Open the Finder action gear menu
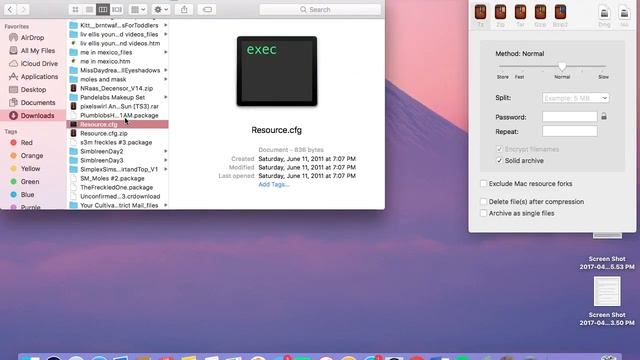 (x=161, y=9)
